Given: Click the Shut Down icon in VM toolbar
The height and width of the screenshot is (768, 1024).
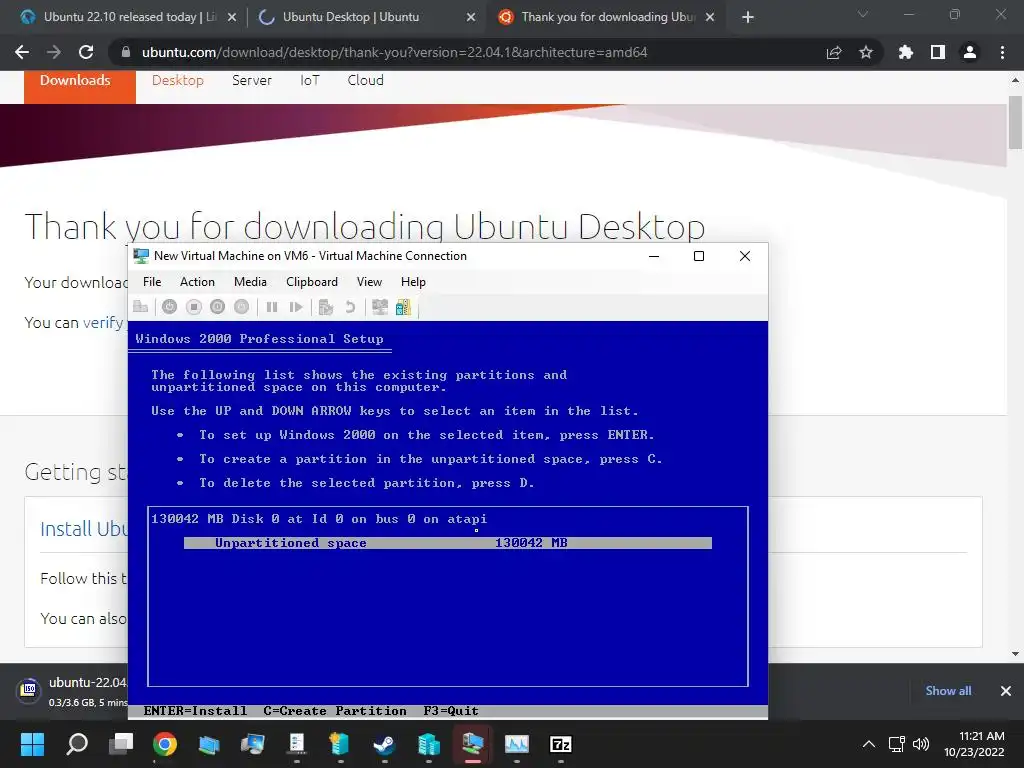Looking at the screenshot, I should (217, 307).
